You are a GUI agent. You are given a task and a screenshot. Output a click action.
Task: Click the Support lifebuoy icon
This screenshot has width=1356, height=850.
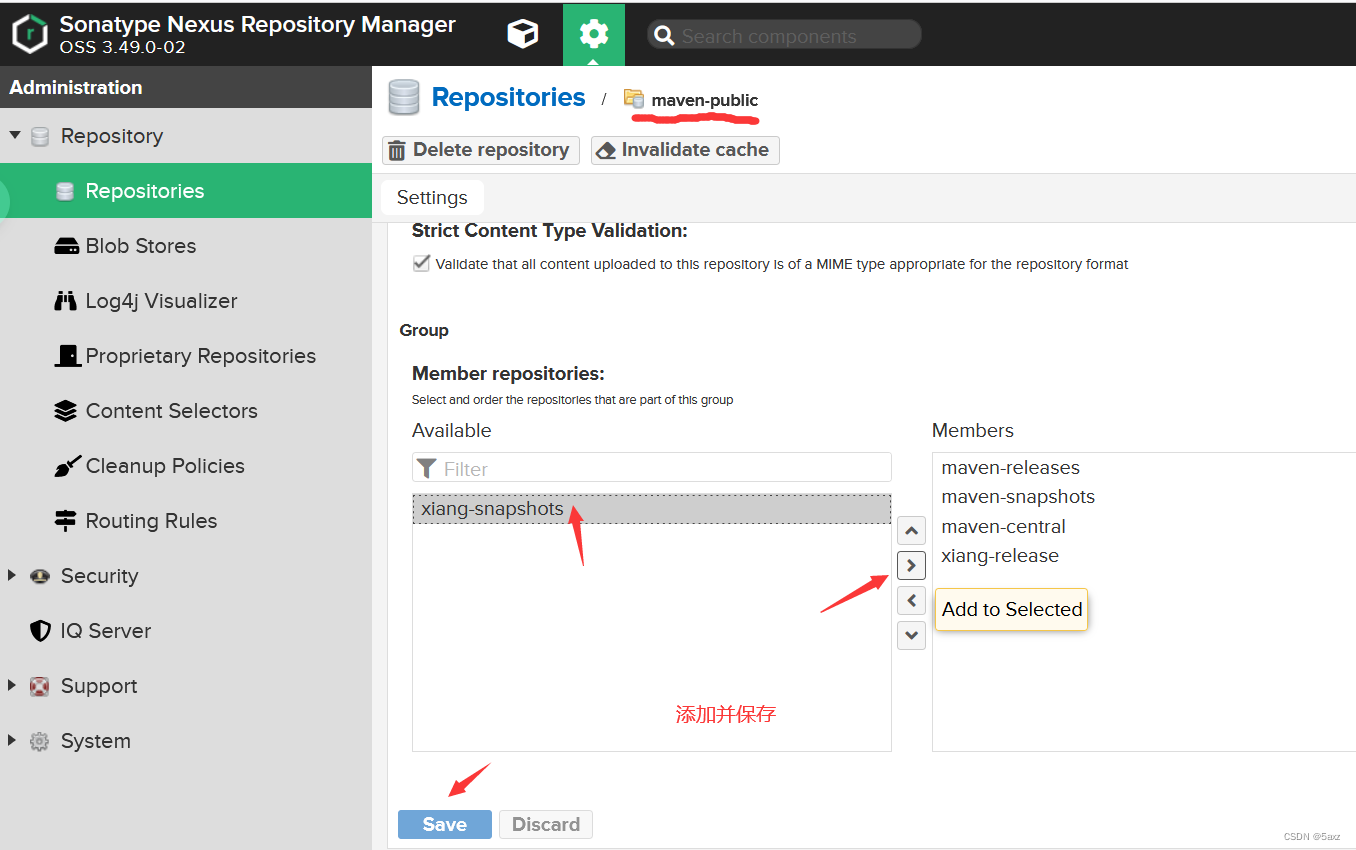40,686
